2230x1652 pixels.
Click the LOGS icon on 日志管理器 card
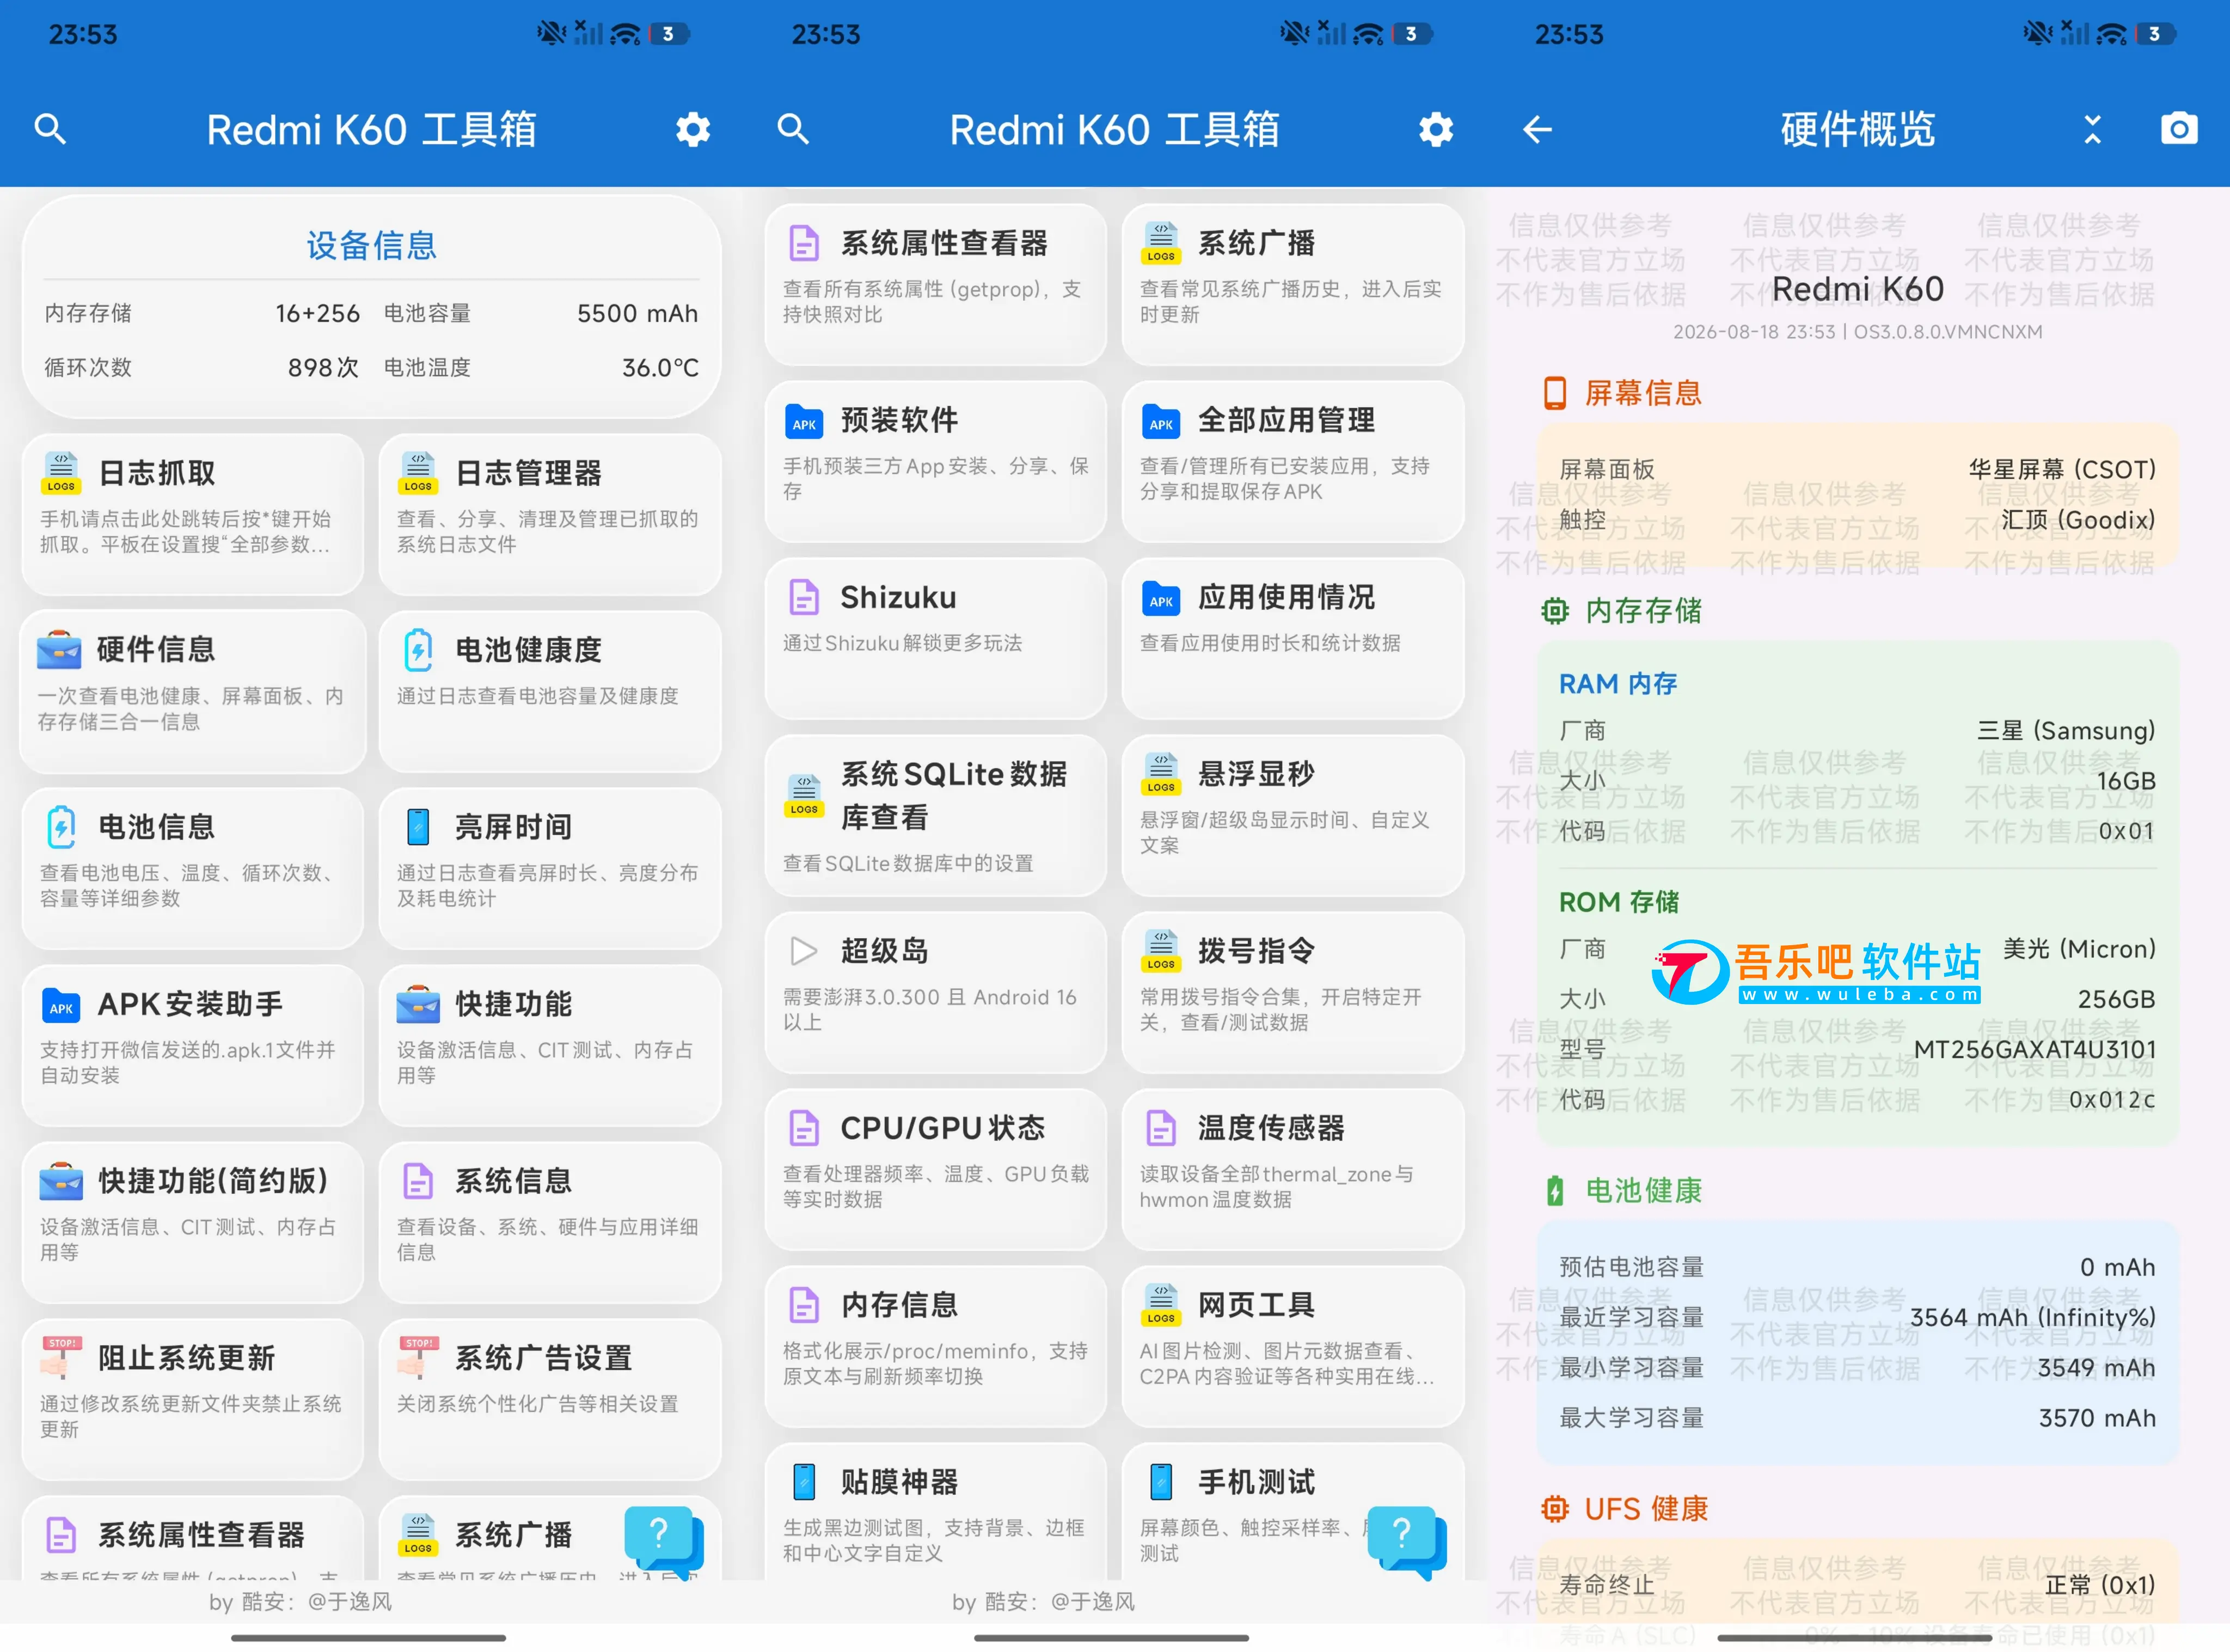[418, 473]
